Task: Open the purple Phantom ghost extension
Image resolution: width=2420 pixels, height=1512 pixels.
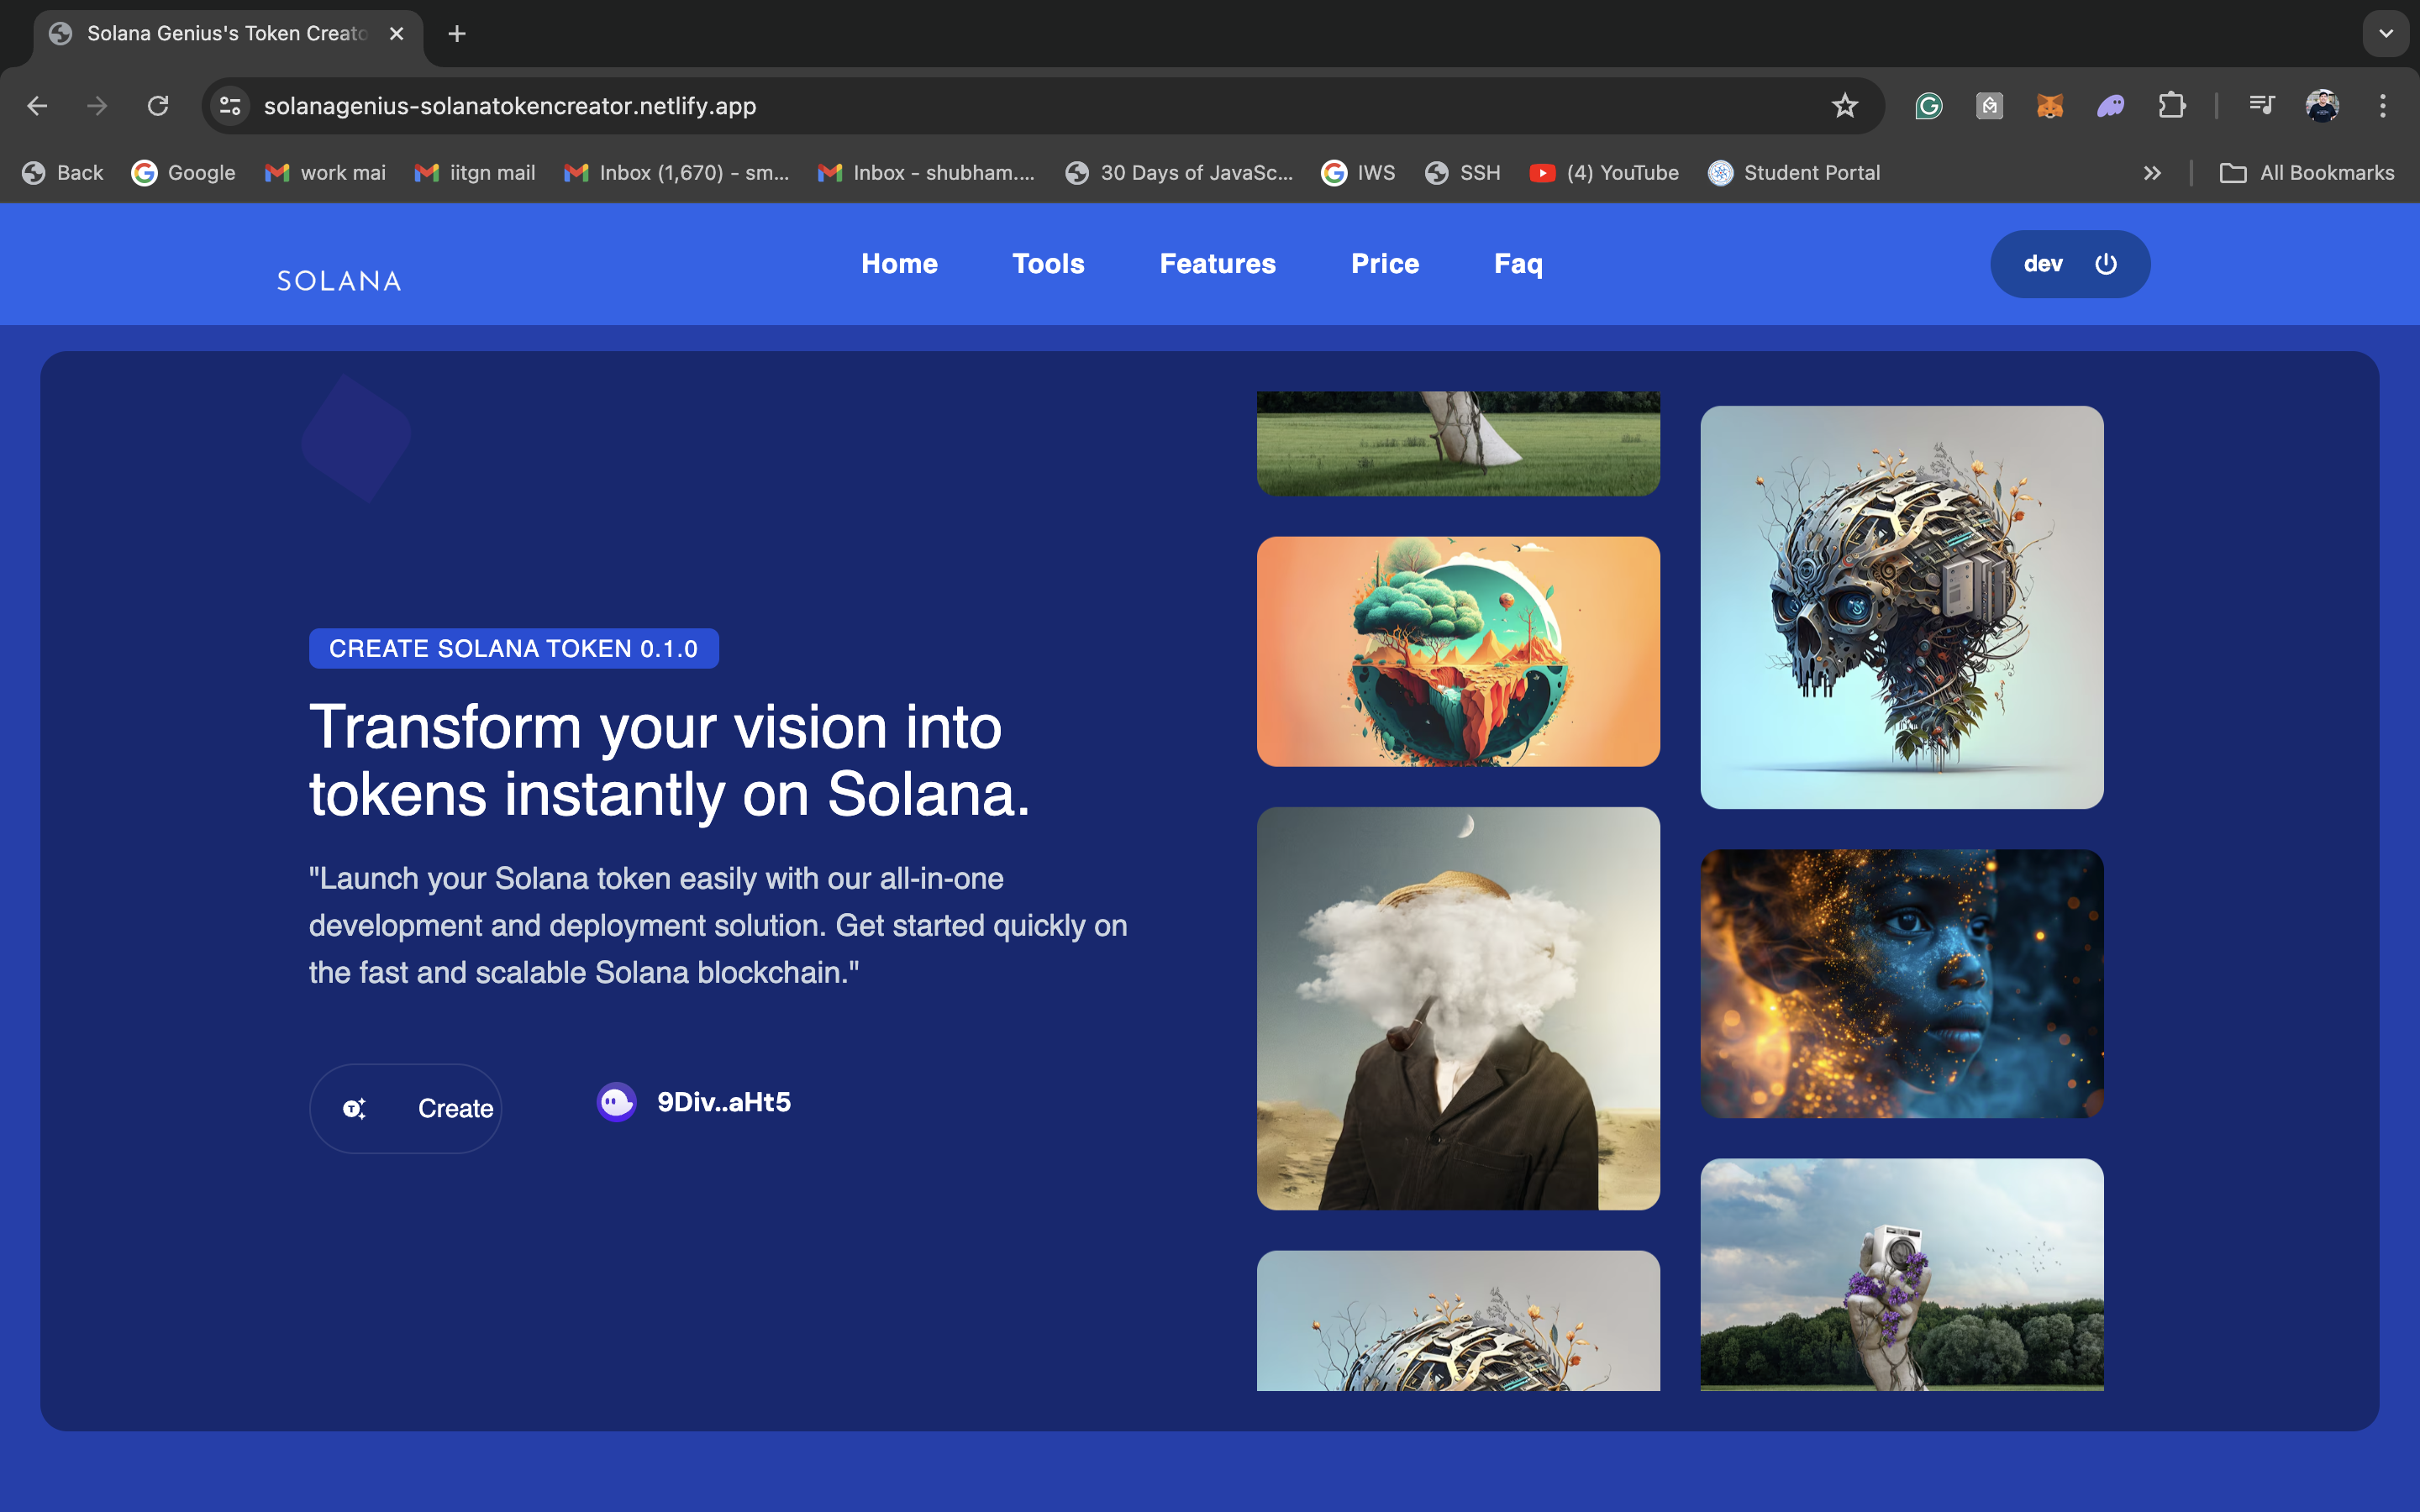Action: click(2110, 106)
